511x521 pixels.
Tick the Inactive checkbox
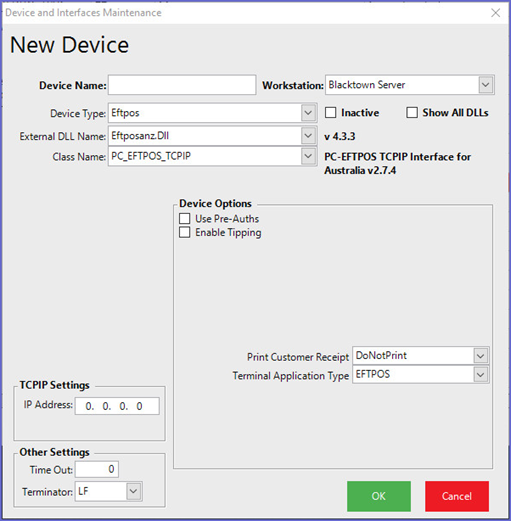[330, 113]
